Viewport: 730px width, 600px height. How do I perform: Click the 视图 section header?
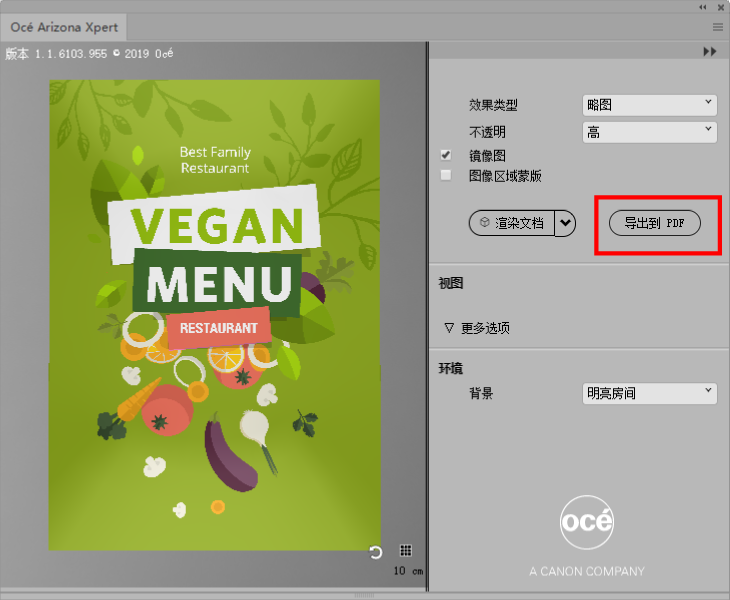451,283
